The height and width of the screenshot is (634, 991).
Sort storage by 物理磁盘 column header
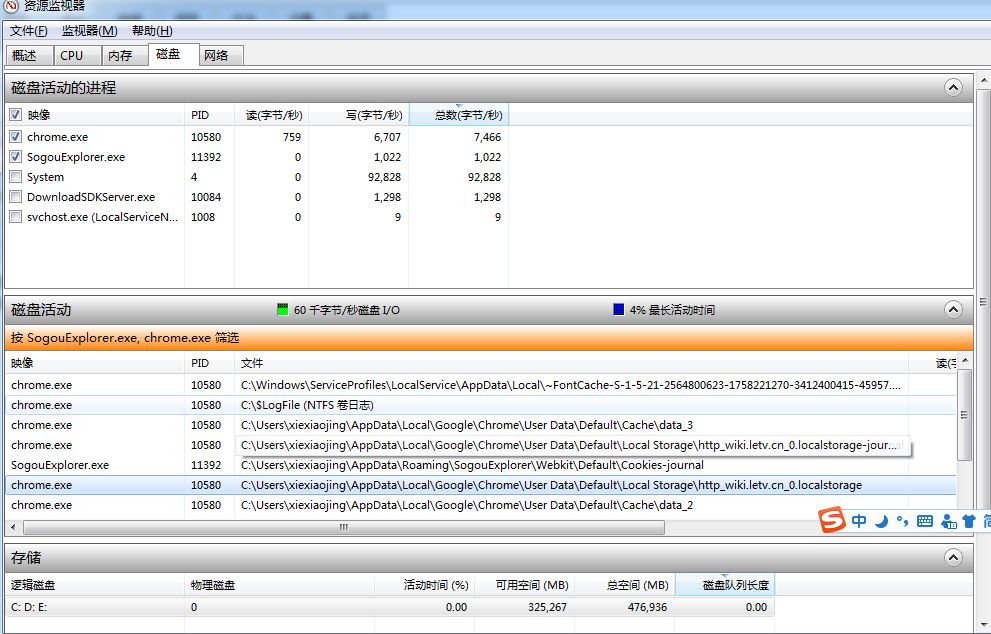(x=280, y=585)
